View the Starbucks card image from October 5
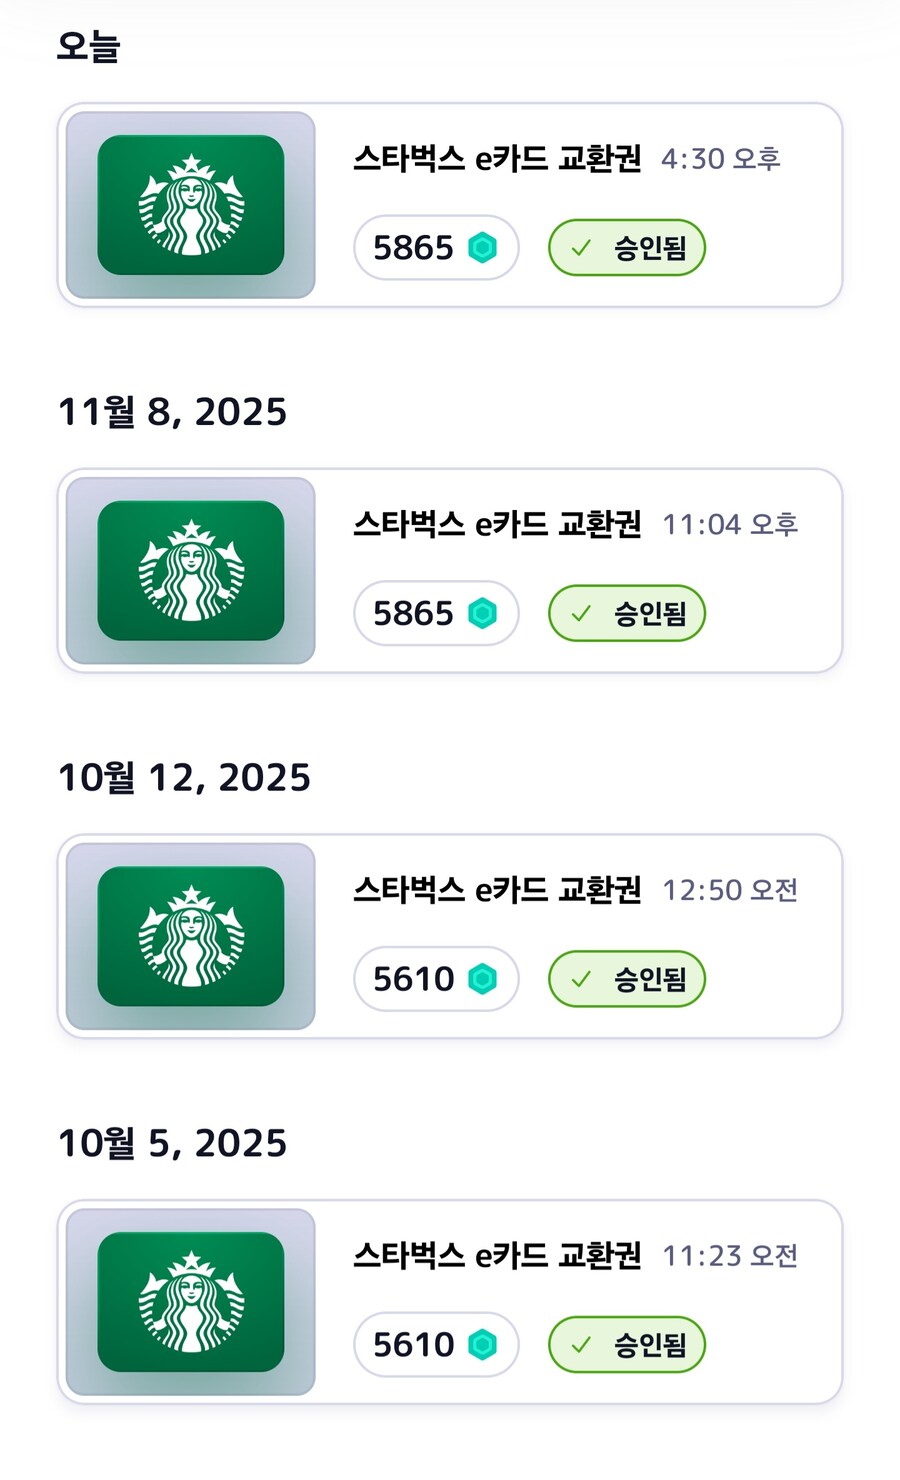This screenshot has height=1480, width=900. pyautogui.click(x=191, y=1302)
